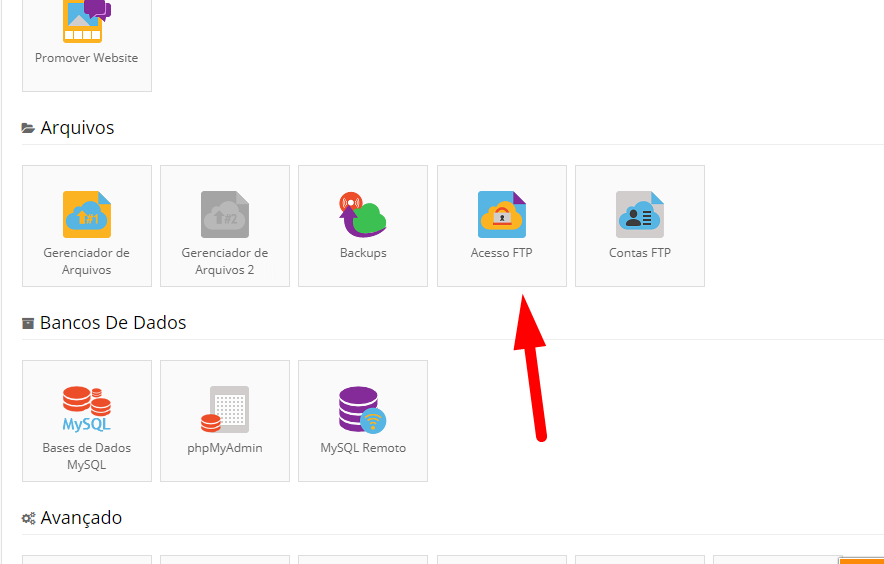
Task: Open the Acesso FTP padlock icon
Action: 501,214
